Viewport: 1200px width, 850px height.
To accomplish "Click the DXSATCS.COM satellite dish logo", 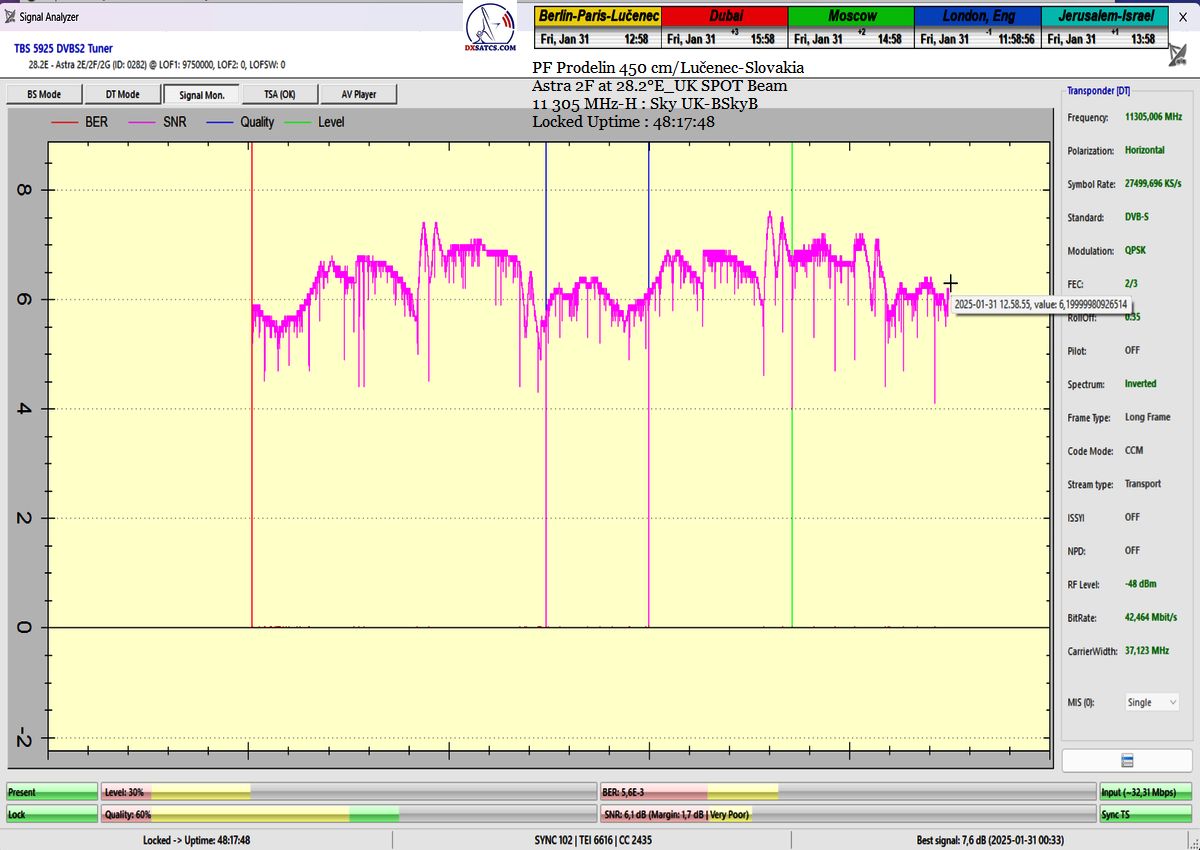I will coord(490,28).
